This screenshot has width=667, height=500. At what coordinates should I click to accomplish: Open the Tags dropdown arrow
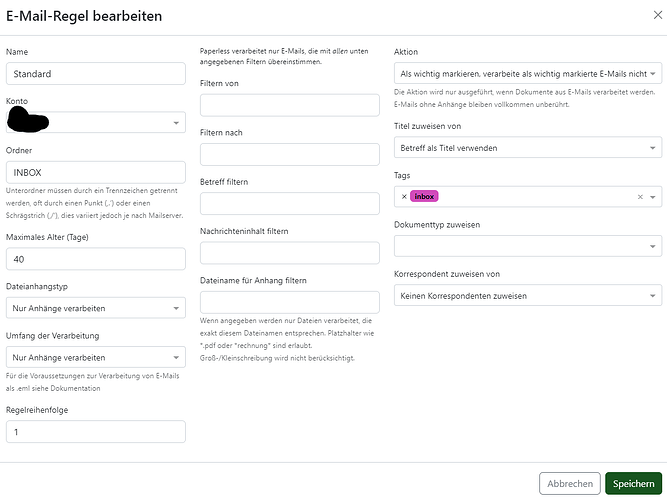click(x=653, y=197)
